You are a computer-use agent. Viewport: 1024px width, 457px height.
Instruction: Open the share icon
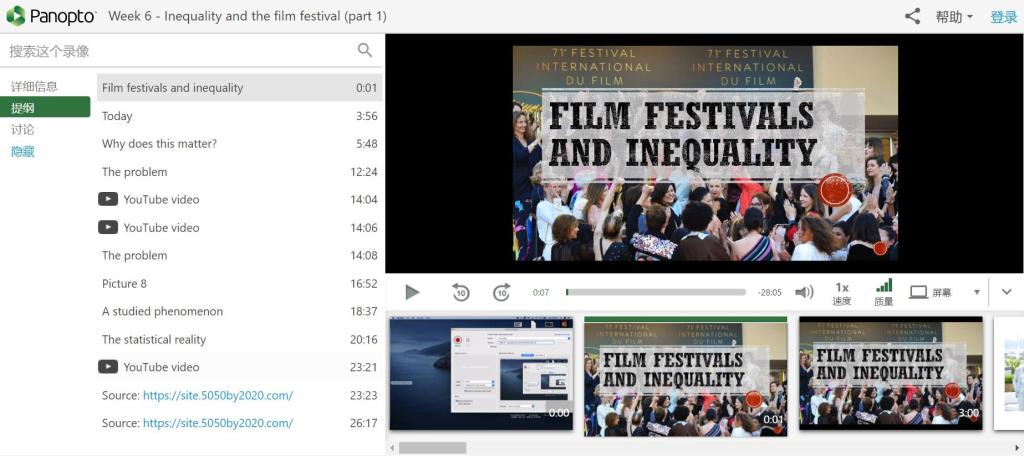point(912,16)
